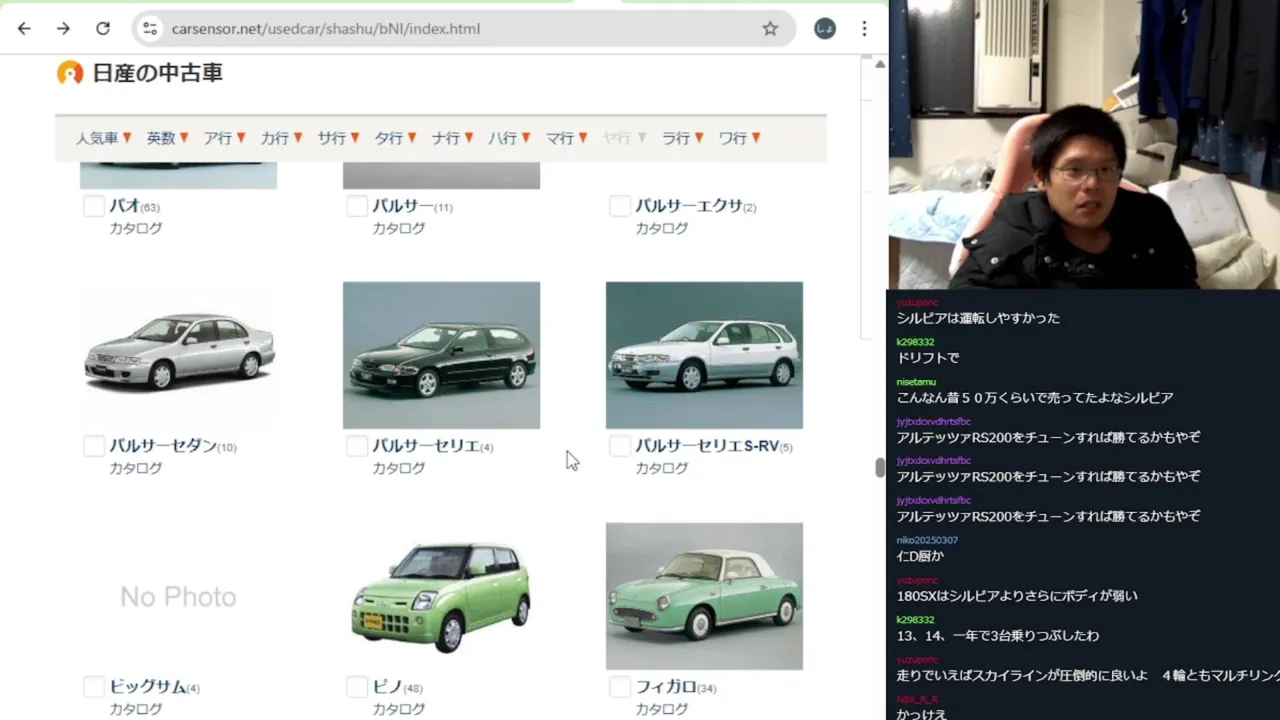Click chat message 180SXはシルビアよりさらにボディが弱い
This screenshot has width=1280, height=720.
tap(1017, 596)
